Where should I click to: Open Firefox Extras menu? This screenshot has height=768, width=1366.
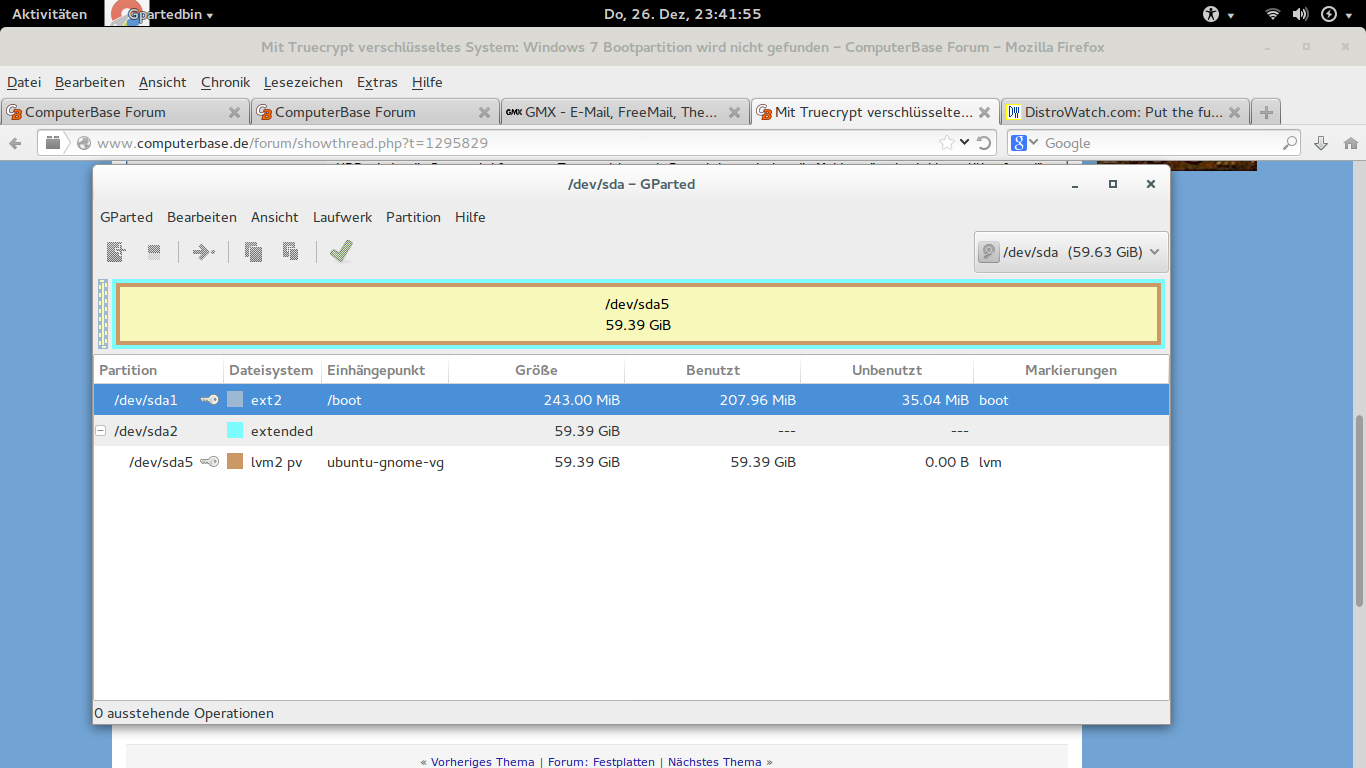click(377, 82)
